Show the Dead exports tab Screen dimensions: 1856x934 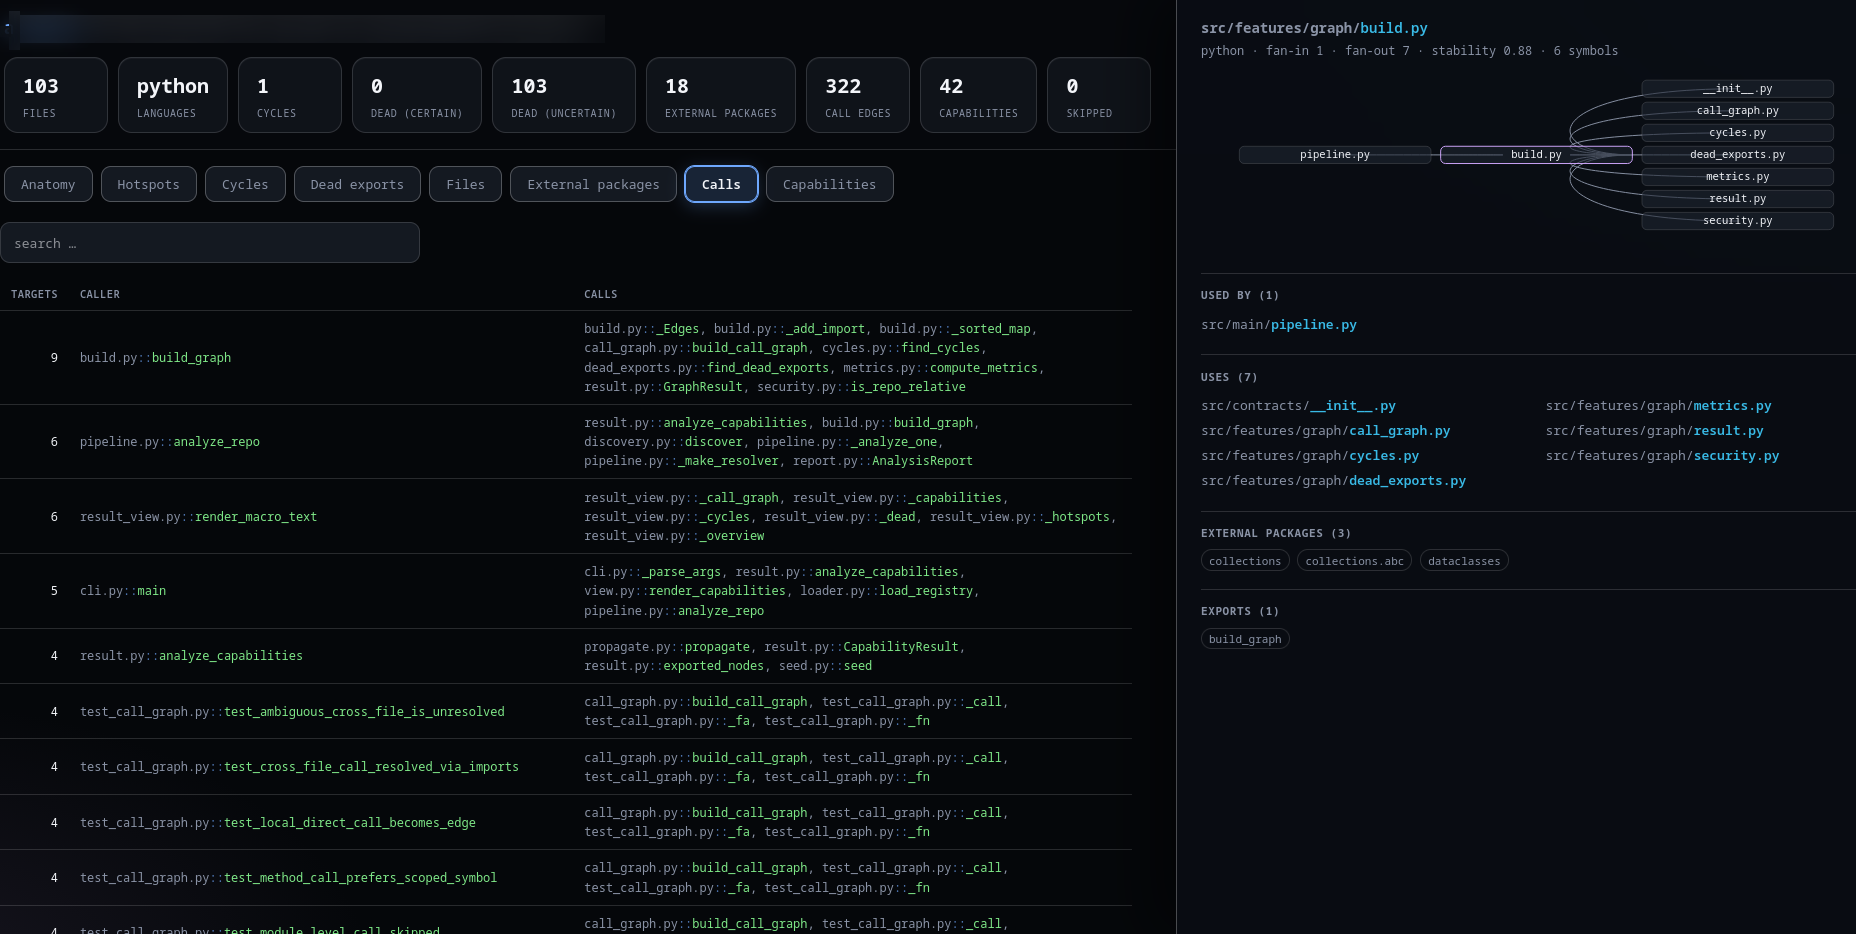(357, 184)
